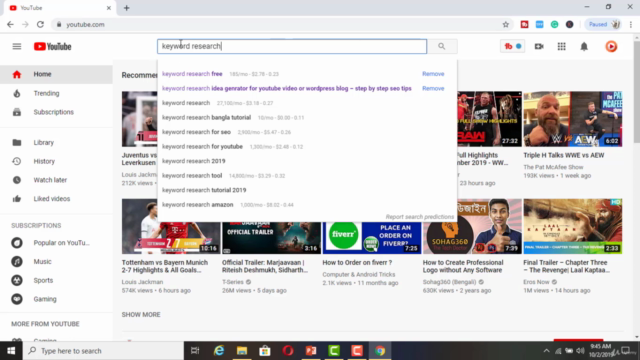Go to Home in the sidebar
The width and height of the screenshot is (640, 360).
tap(56, 74)
